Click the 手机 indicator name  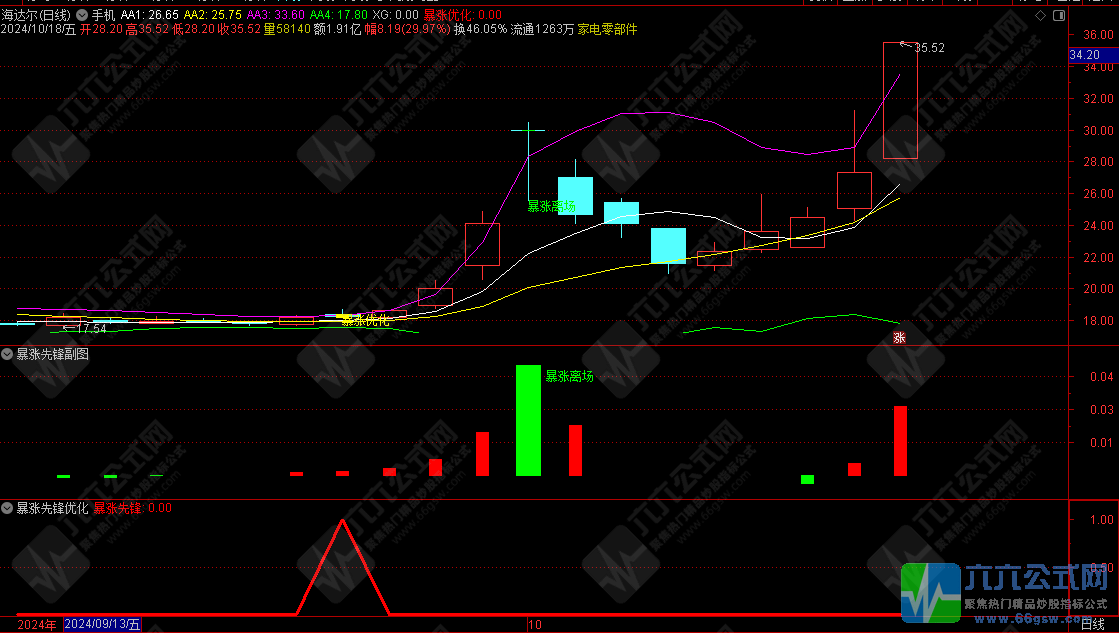103,15
